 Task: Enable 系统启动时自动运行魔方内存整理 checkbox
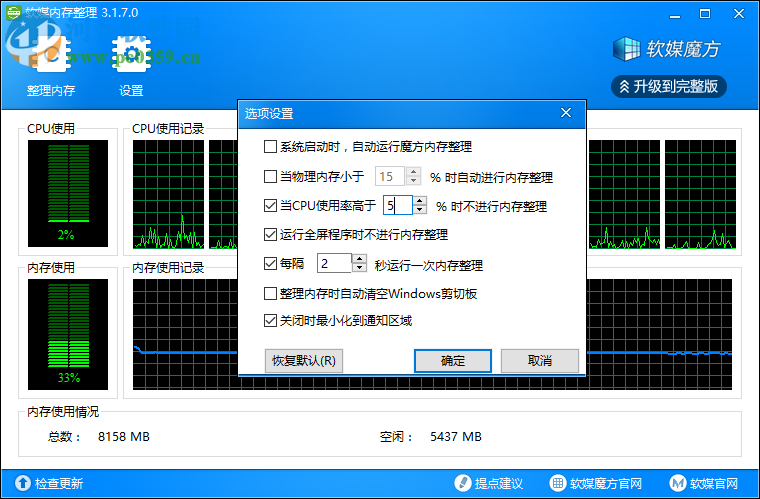click(x=270, y=146)
